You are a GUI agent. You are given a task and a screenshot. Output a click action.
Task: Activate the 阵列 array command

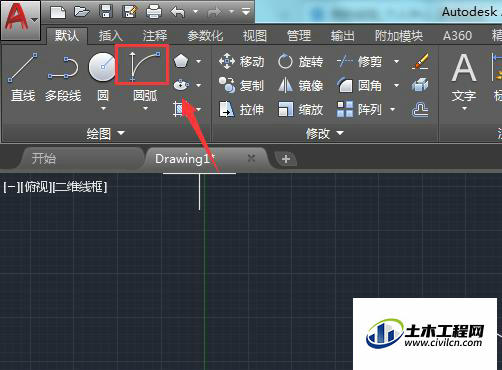coord(359,109)
